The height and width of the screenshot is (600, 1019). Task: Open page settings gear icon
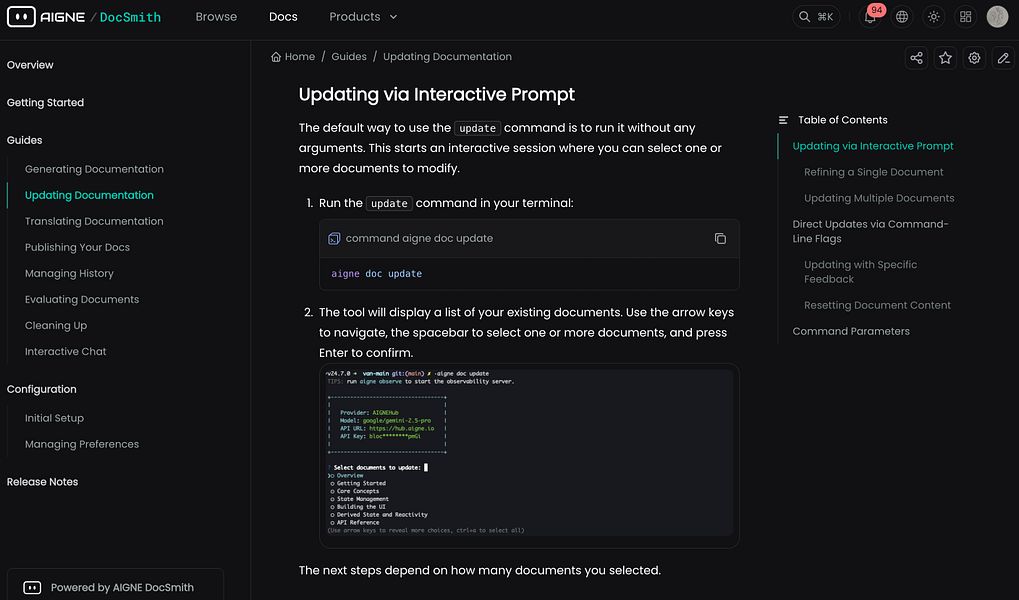(974, 58)
